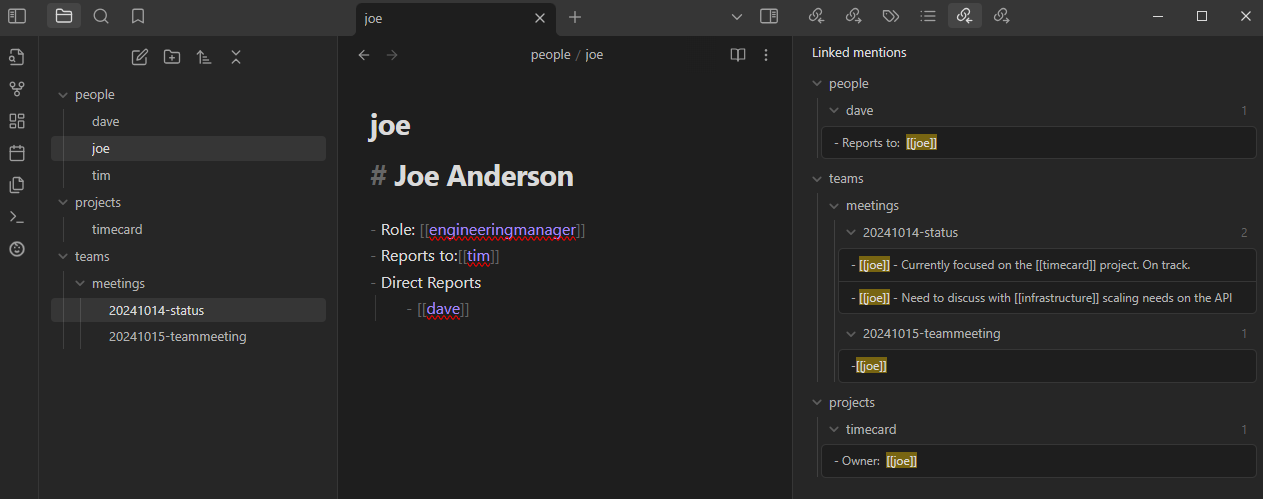
Task: Collapse timecard results in linked mentions
Action: click(x=833, y=430)
